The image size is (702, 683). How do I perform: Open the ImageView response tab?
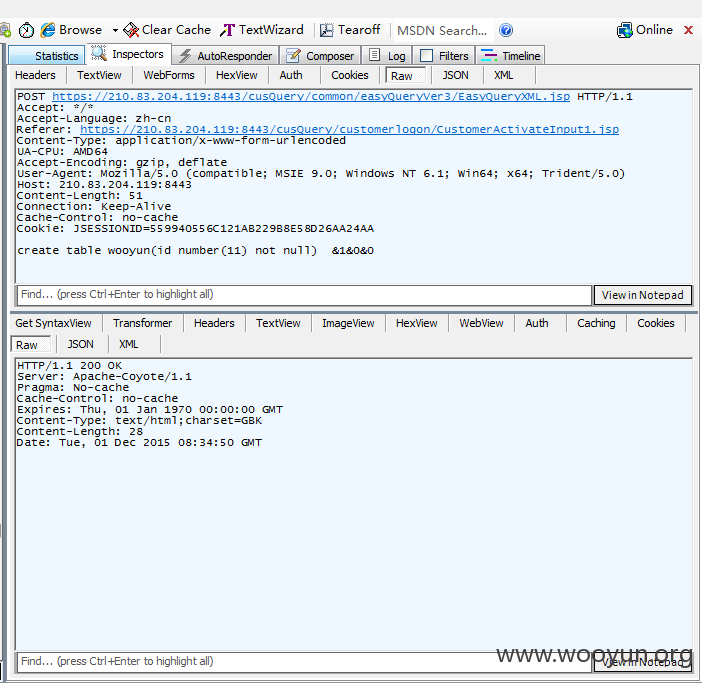(348, 323)
